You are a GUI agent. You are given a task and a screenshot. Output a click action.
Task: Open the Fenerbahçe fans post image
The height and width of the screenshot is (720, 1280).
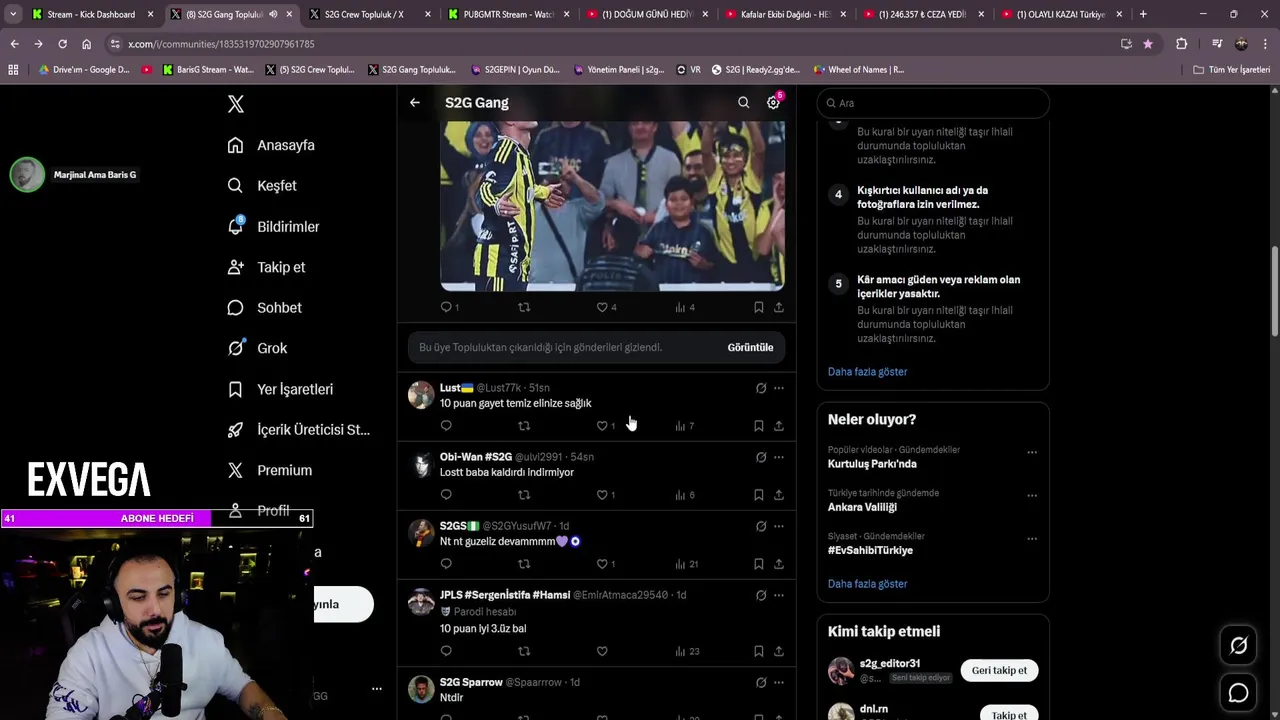[613, 206]
